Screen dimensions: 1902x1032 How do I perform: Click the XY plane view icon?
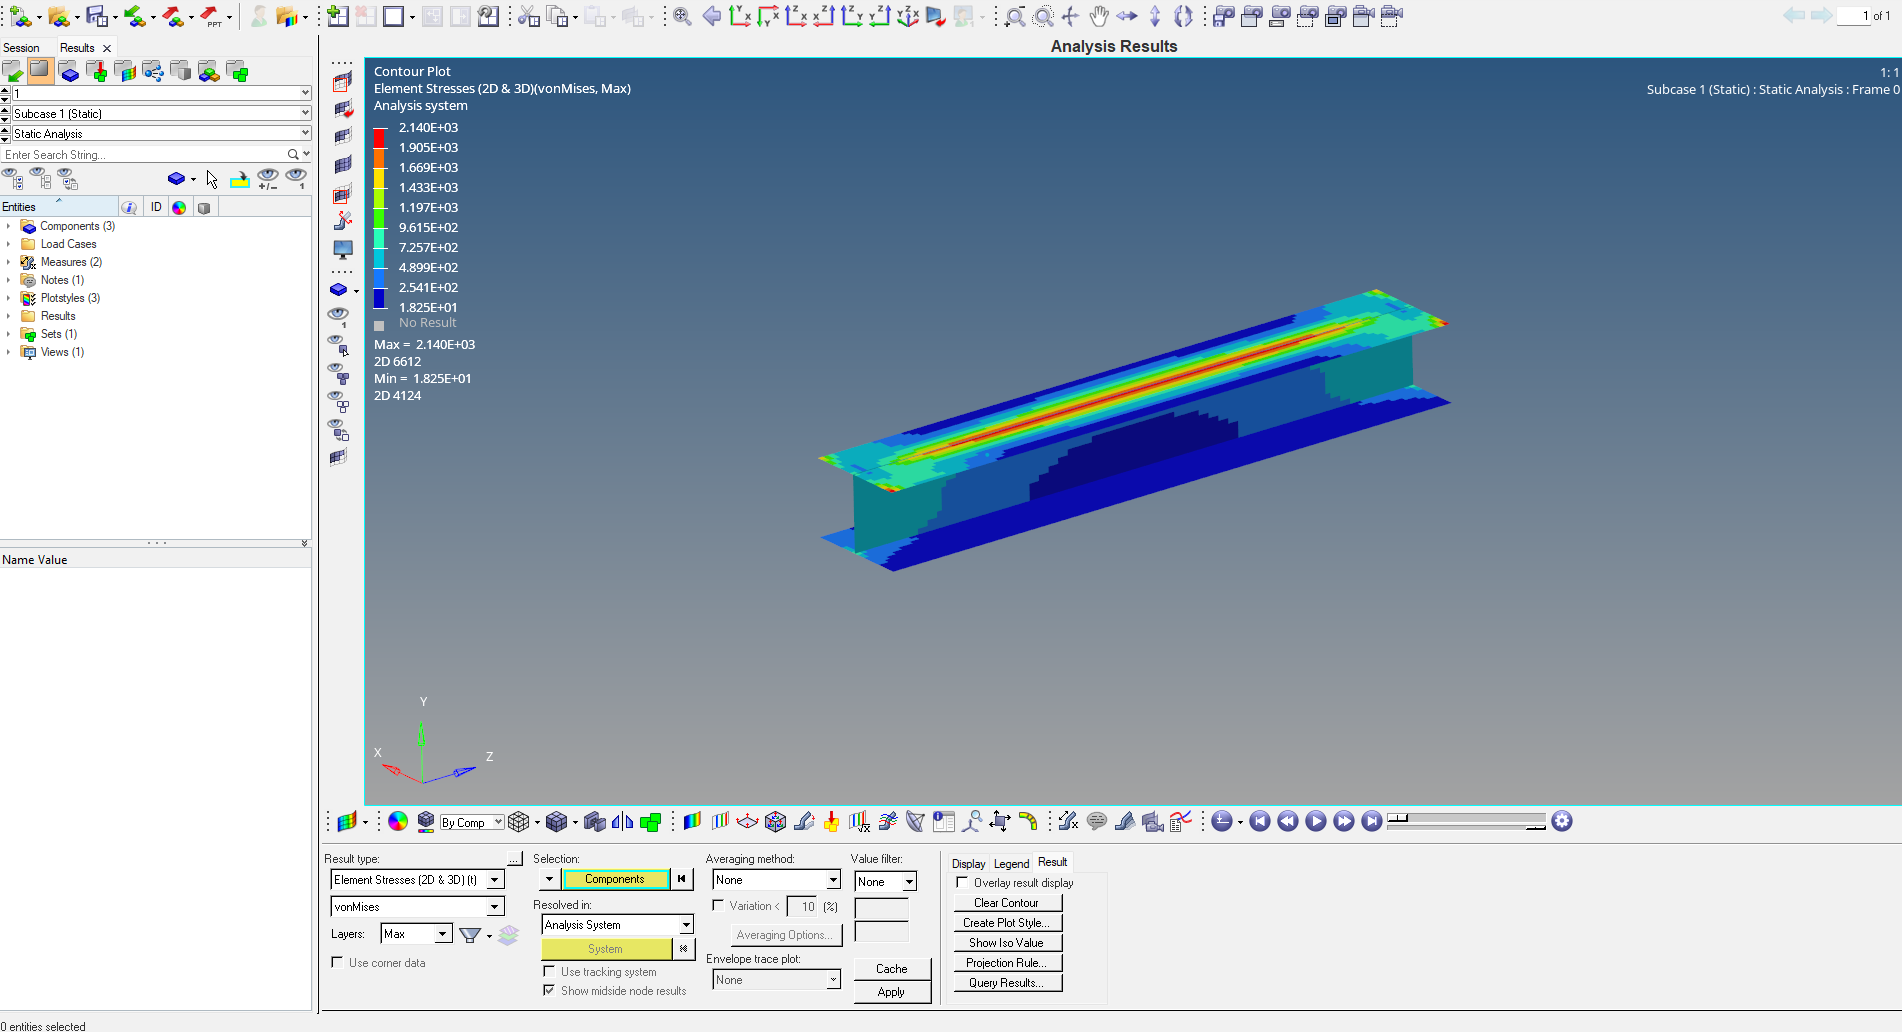click(740, 16)
